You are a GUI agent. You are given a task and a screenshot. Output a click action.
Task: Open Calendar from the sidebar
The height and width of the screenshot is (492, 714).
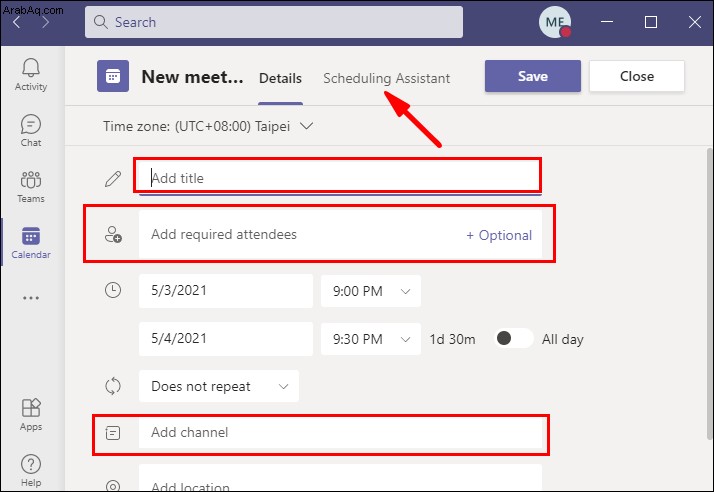click(31, 243)
